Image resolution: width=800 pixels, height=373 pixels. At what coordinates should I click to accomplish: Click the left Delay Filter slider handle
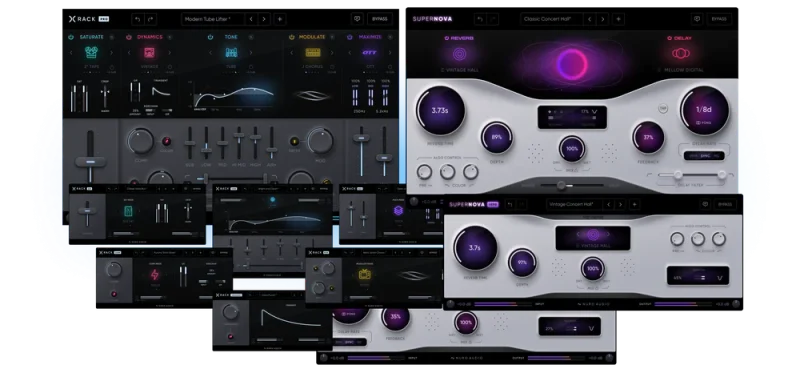(x=678, y=175)
